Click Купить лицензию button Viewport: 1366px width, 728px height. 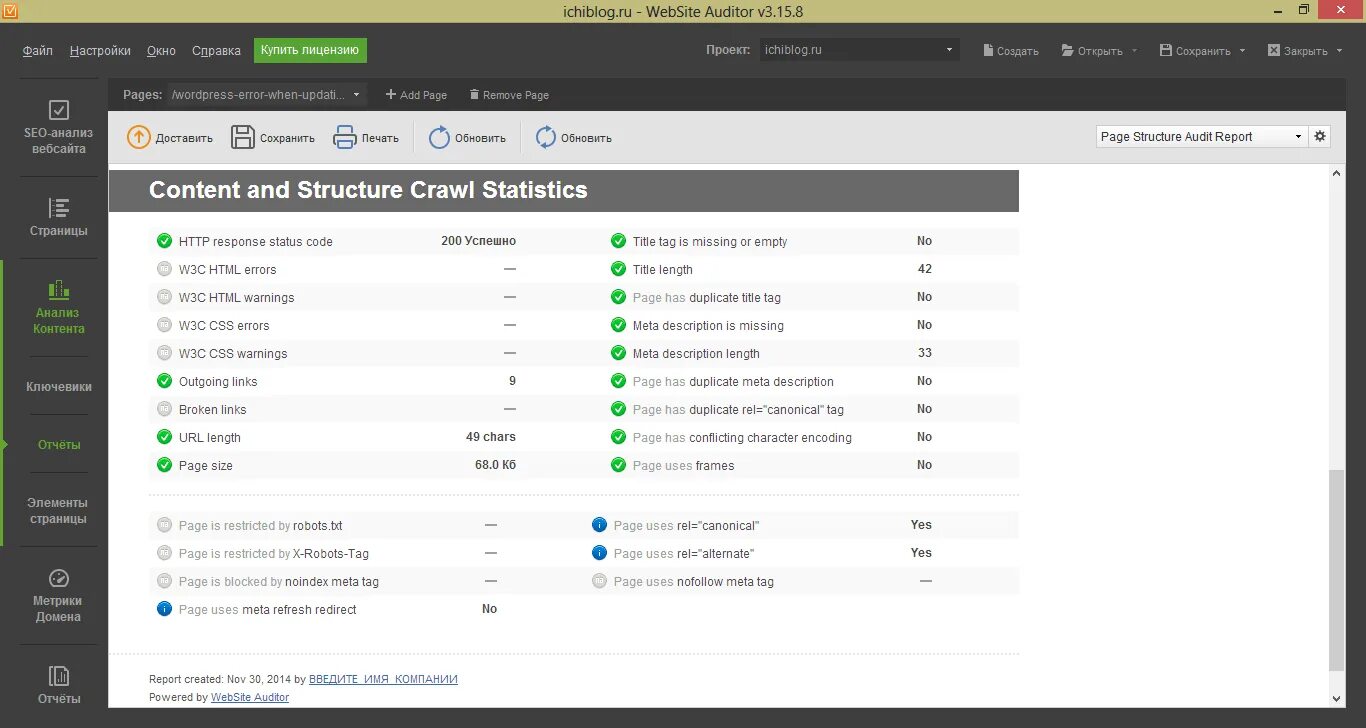pos(310,50)
